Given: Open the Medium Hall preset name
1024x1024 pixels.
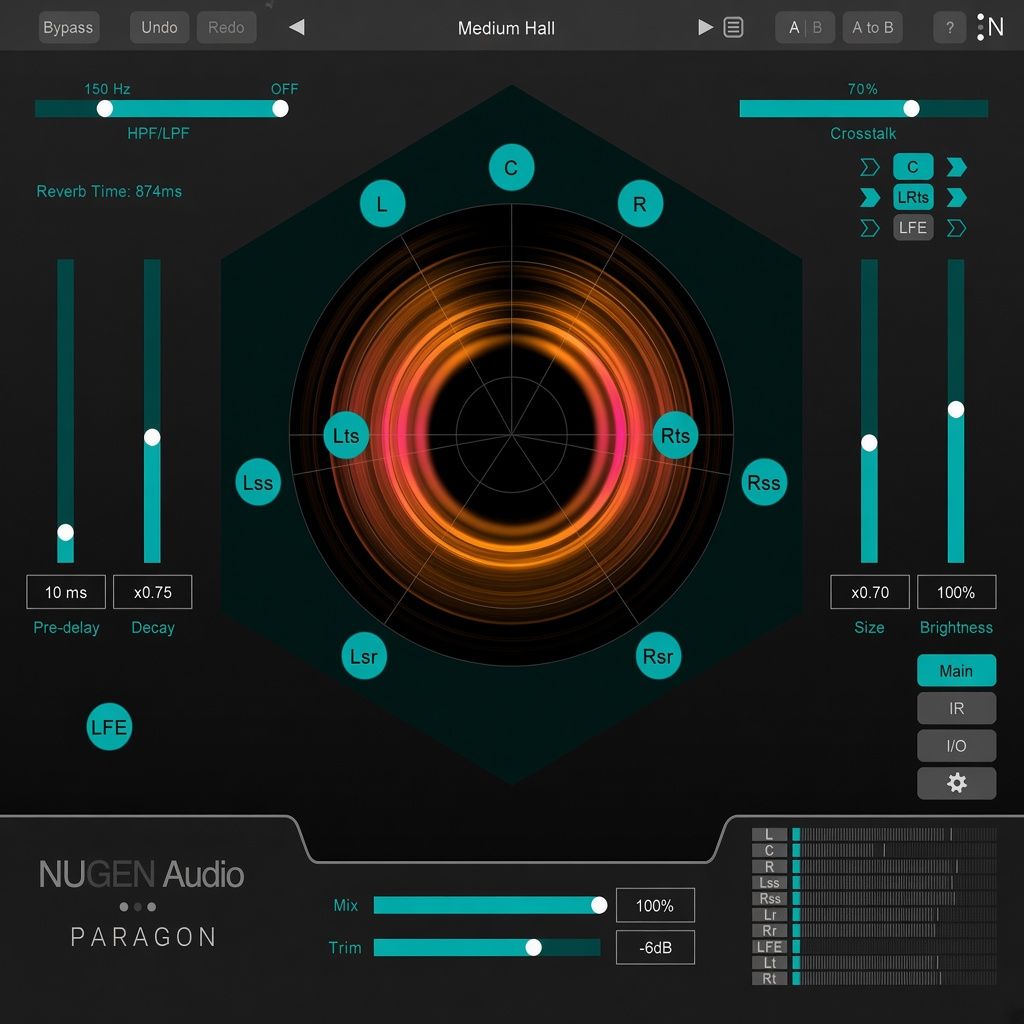Looking at the screenshot, I should coord(506,28).
